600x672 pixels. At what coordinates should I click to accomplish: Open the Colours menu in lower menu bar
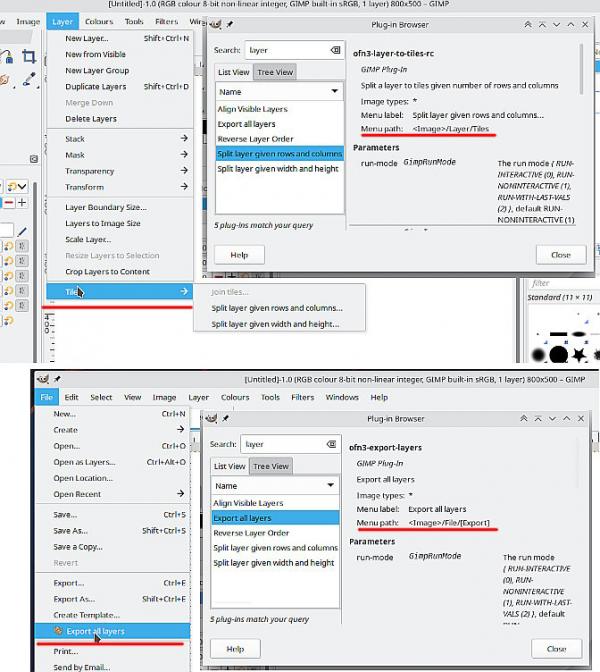235,397
